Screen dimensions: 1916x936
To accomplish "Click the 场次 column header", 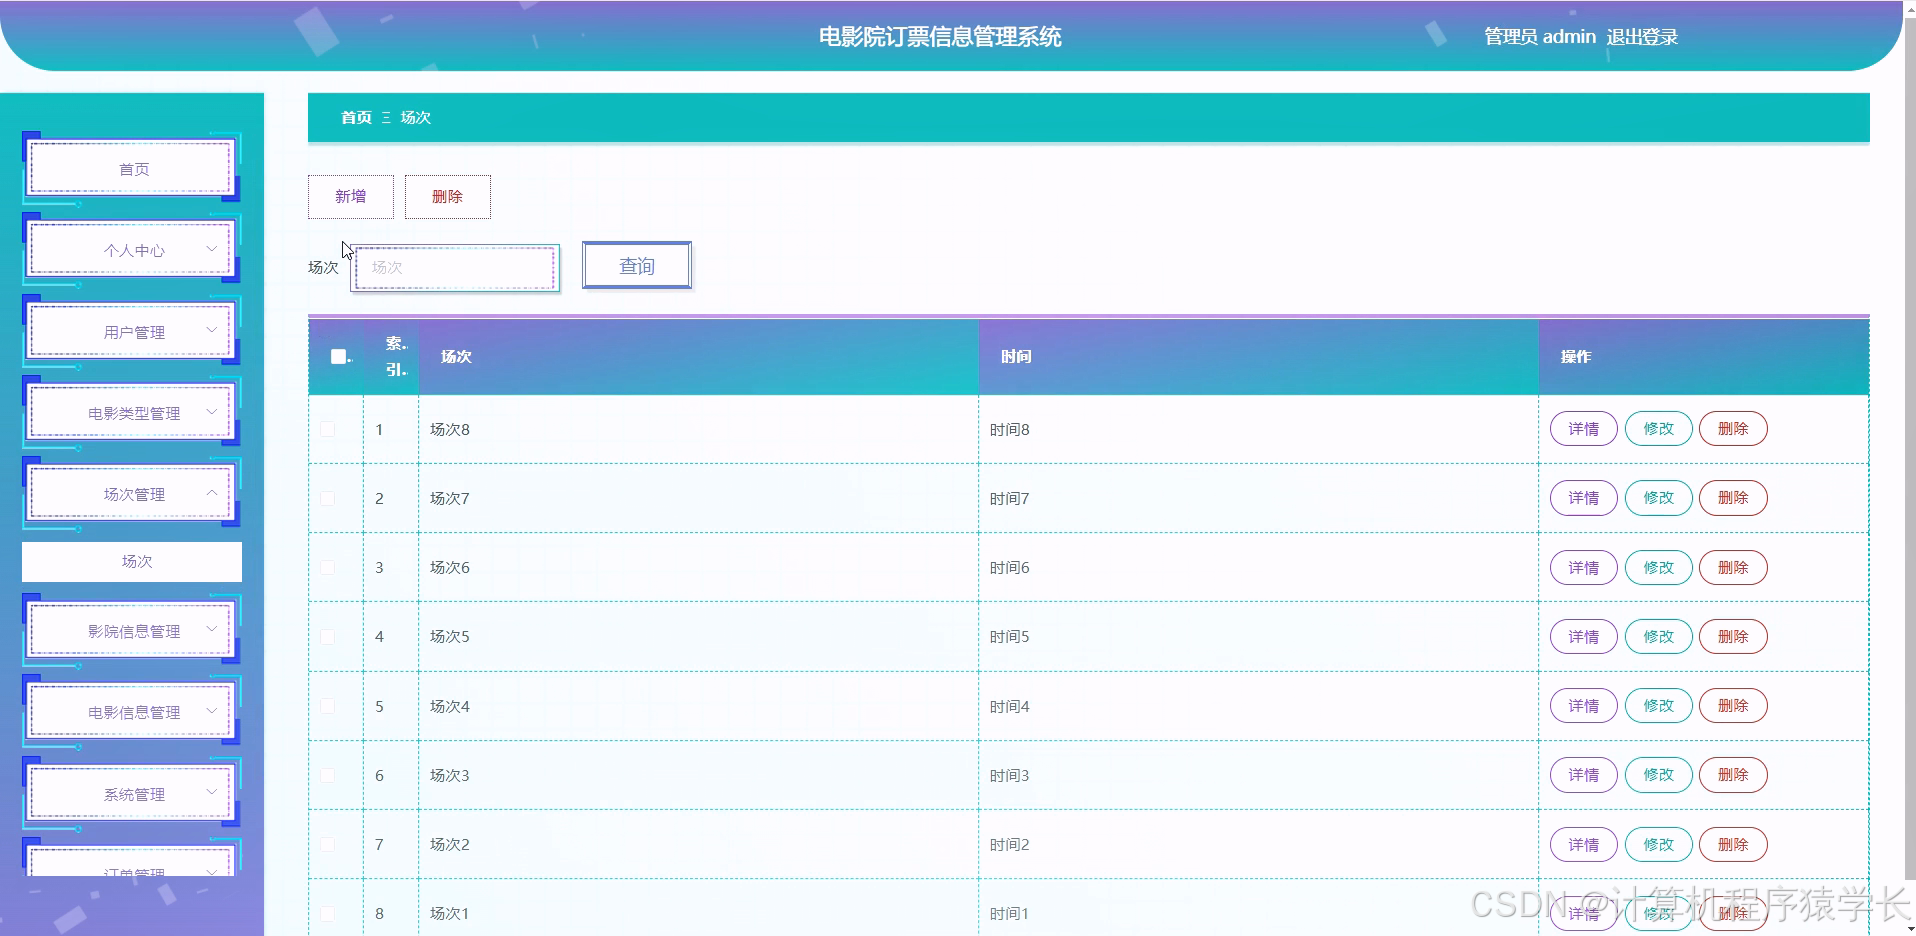I will pos(699,357).
